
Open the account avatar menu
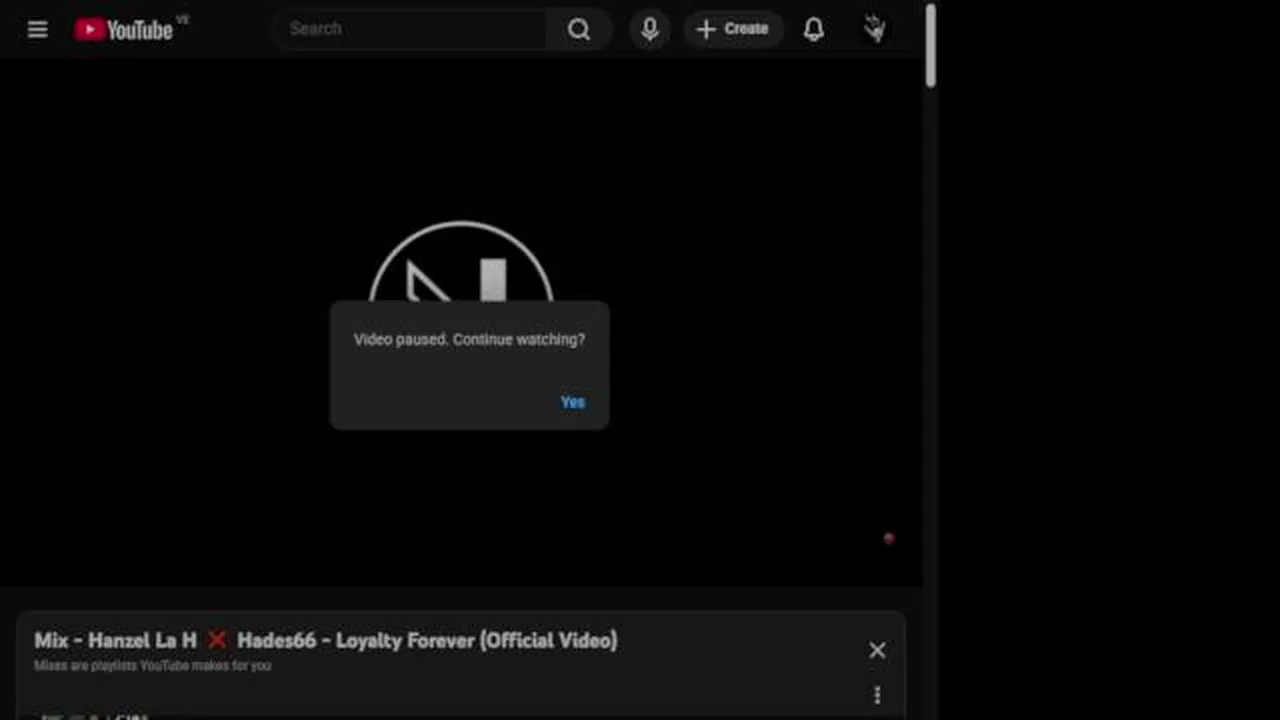[875, 29]
